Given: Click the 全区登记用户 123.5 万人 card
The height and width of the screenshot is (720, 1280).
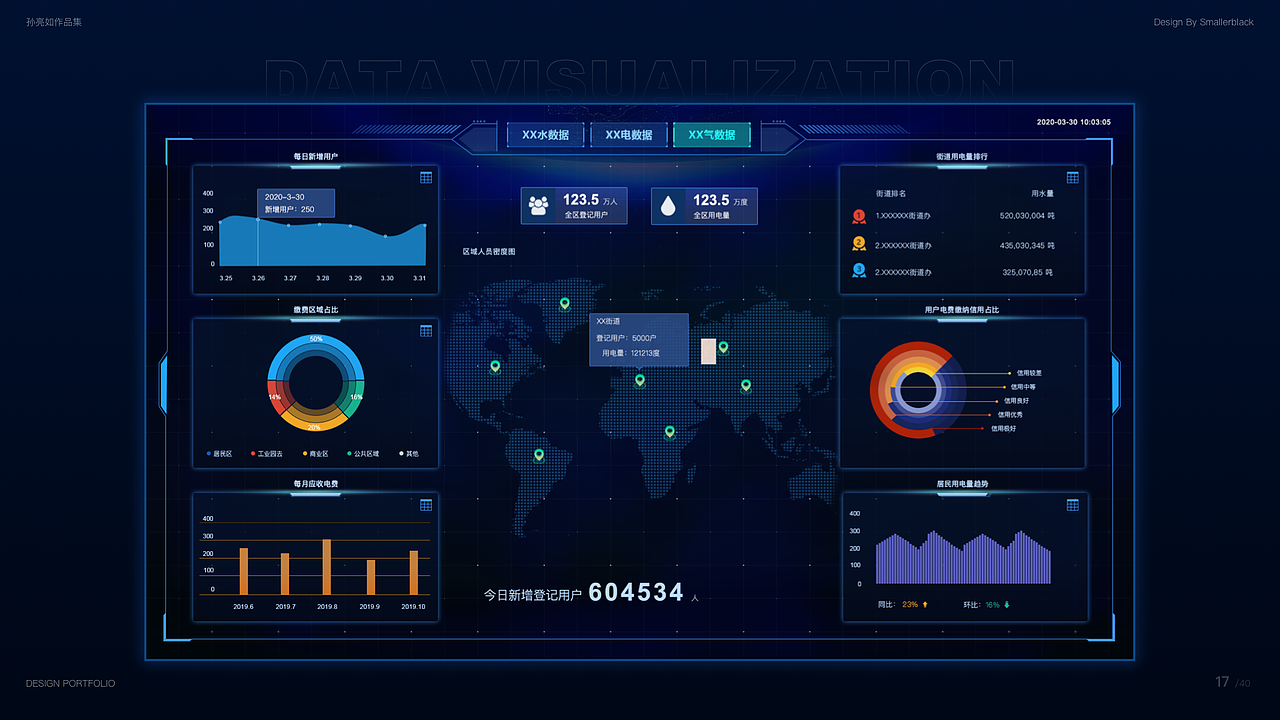Looking at the screenshot, I should pos(574,206).
